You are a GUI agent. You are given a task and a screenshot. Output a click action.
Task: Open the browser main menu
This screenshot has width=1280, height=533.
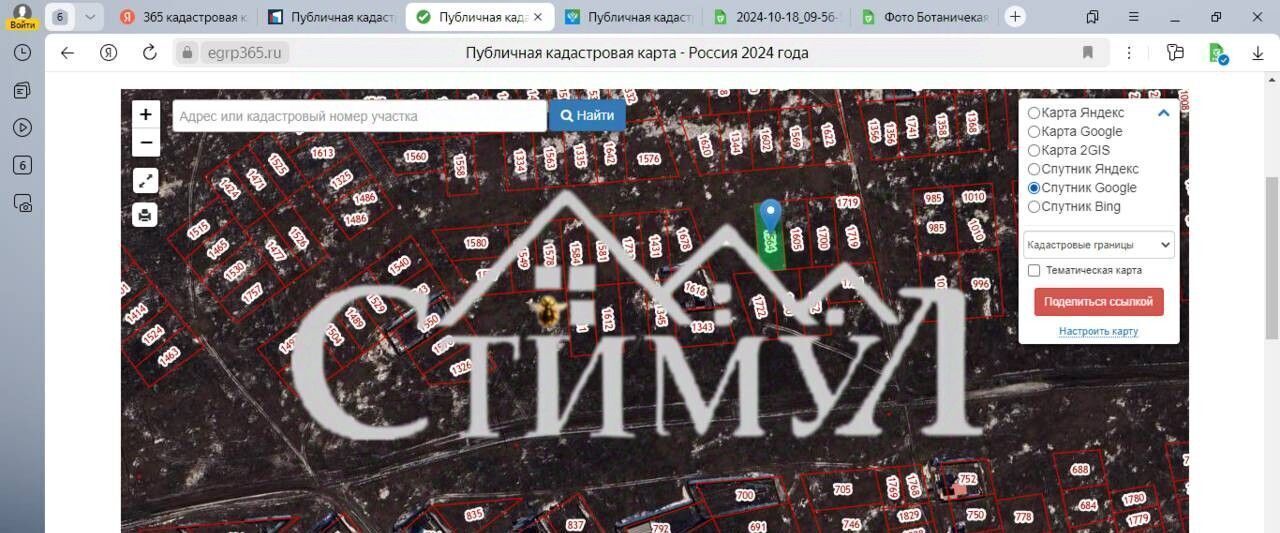click(x=1133, y=16)
